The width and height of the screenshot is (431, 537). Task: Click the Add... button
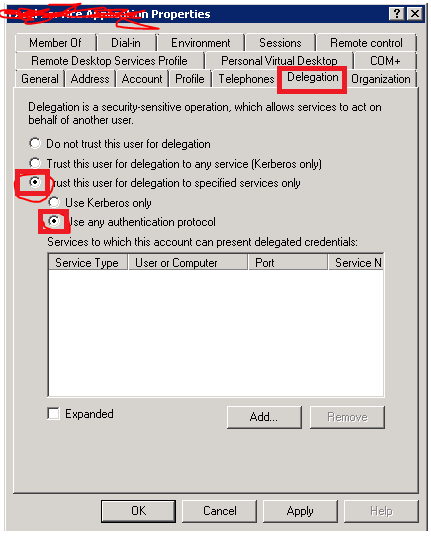click(x=264, y=417)
